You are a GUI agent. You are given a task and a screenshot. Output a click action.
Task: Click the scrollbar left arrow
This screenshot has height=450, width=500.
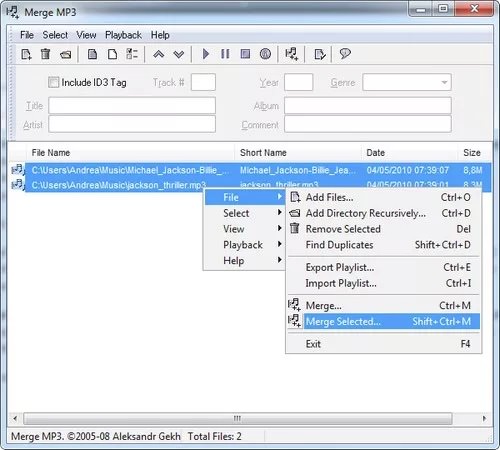[15, 418]
